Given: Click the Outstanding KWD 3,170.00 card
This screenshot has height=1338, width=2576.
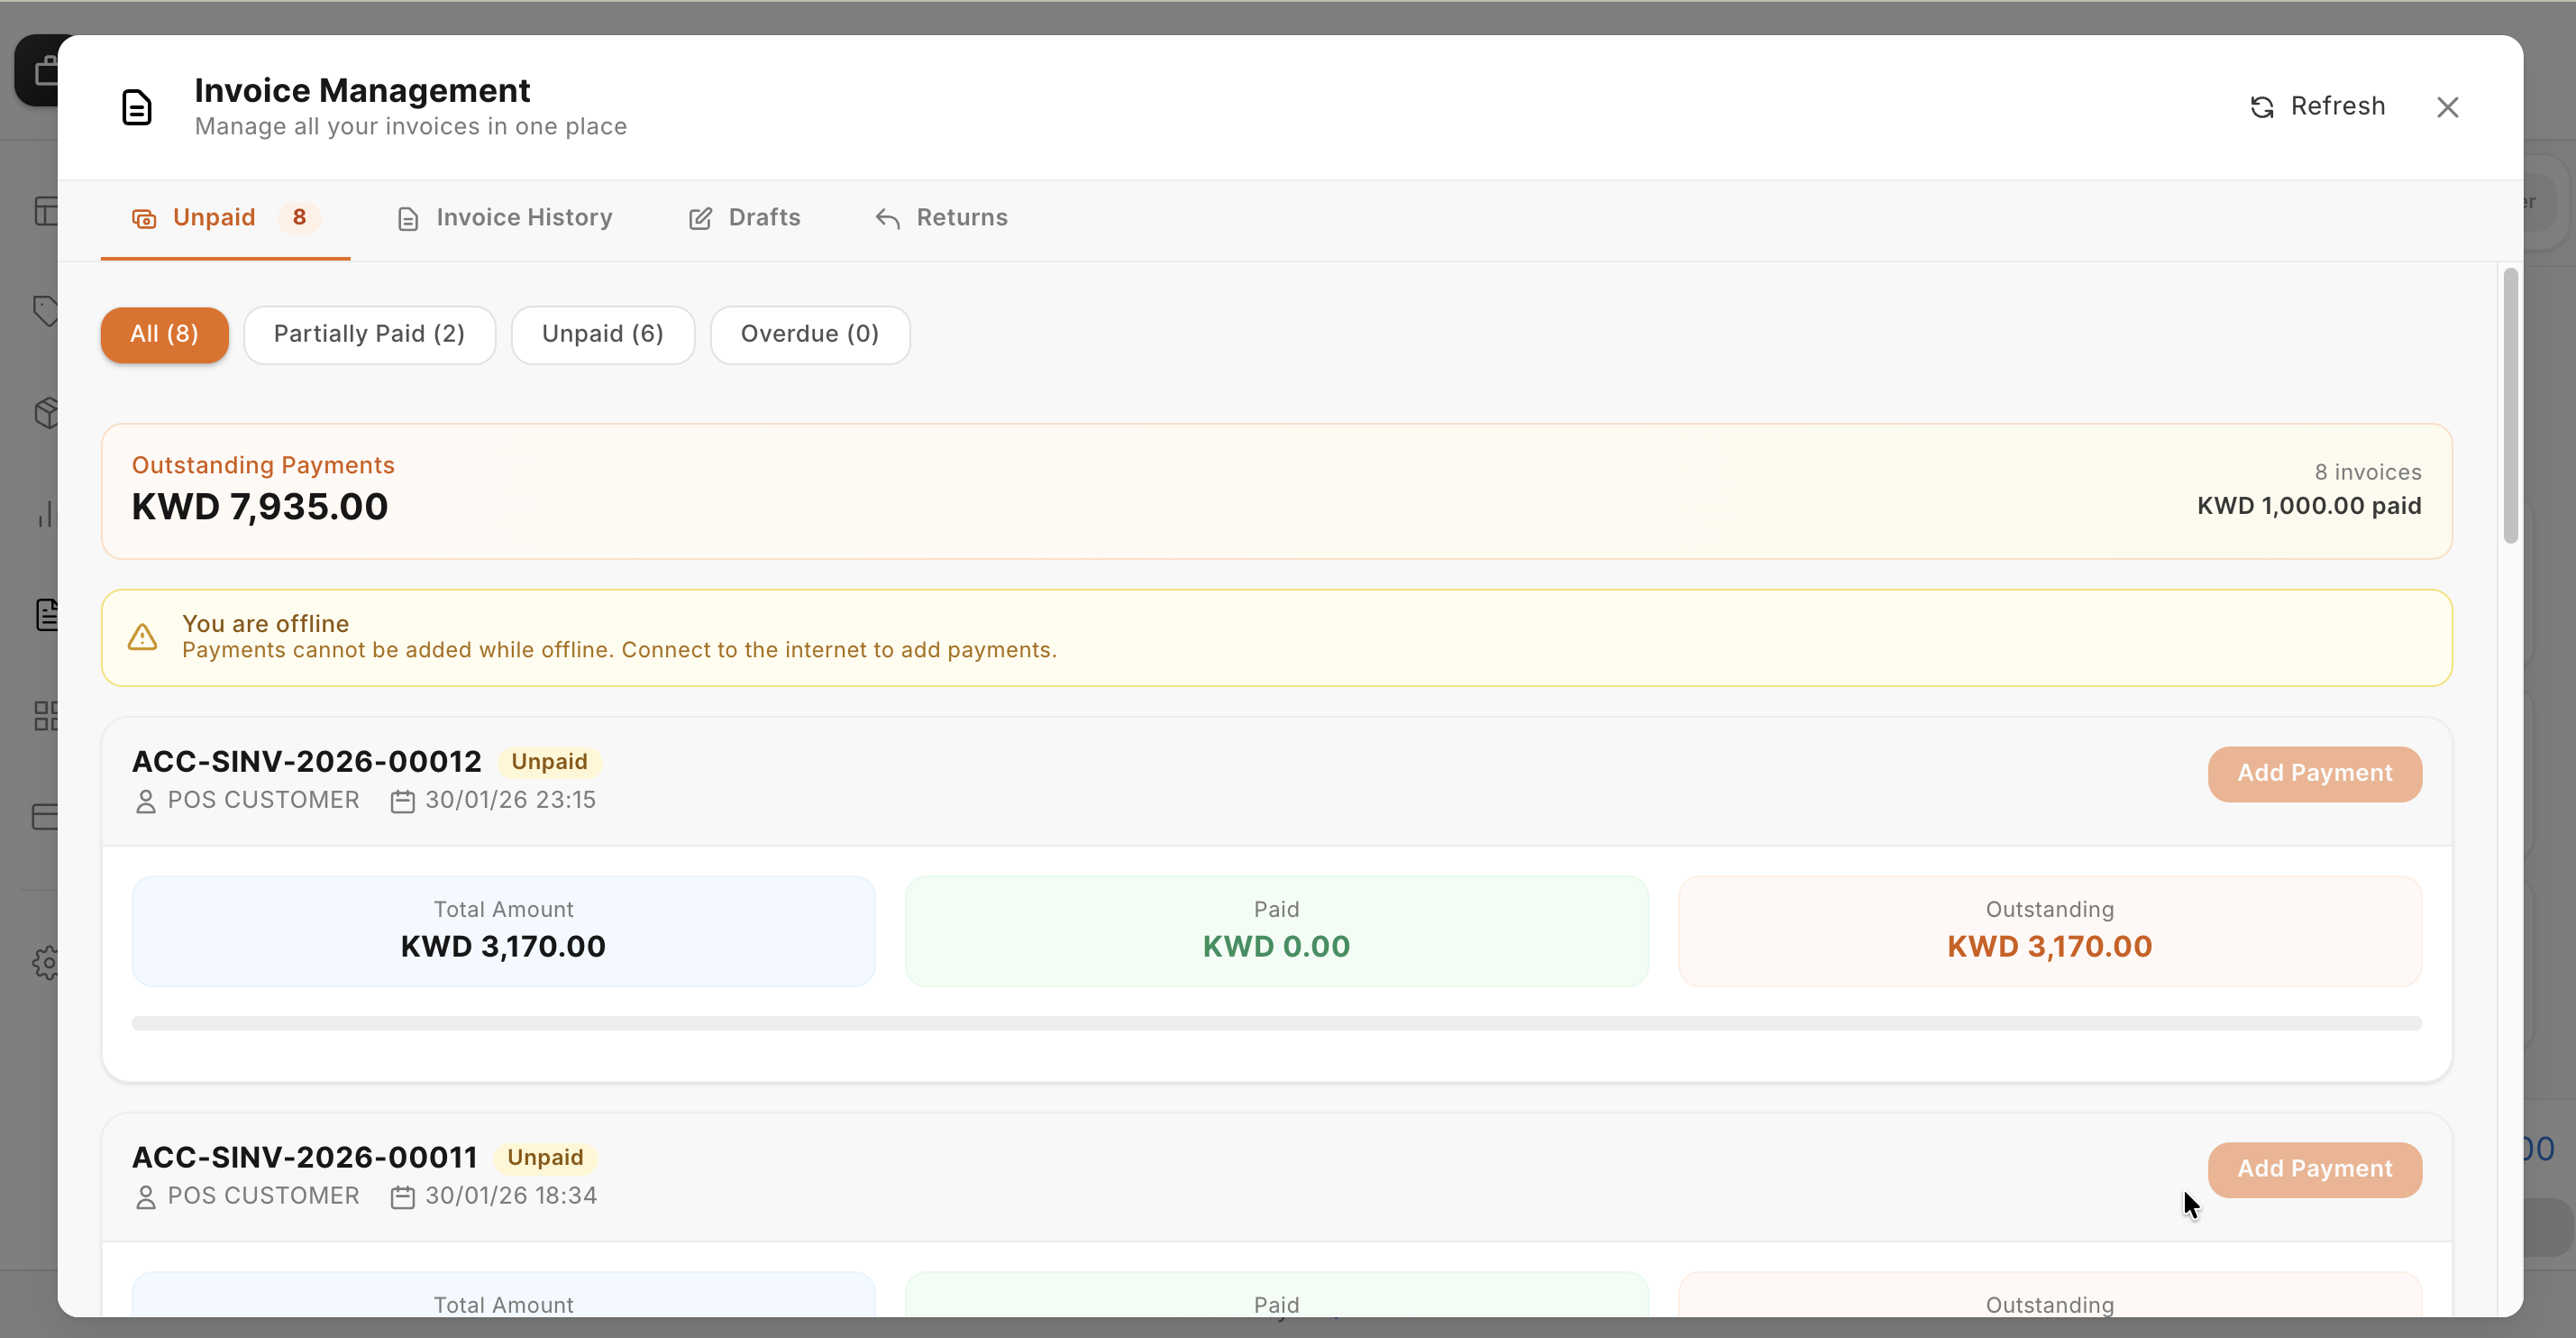Looking at the screenshot, I should [x=2050, y=931].
